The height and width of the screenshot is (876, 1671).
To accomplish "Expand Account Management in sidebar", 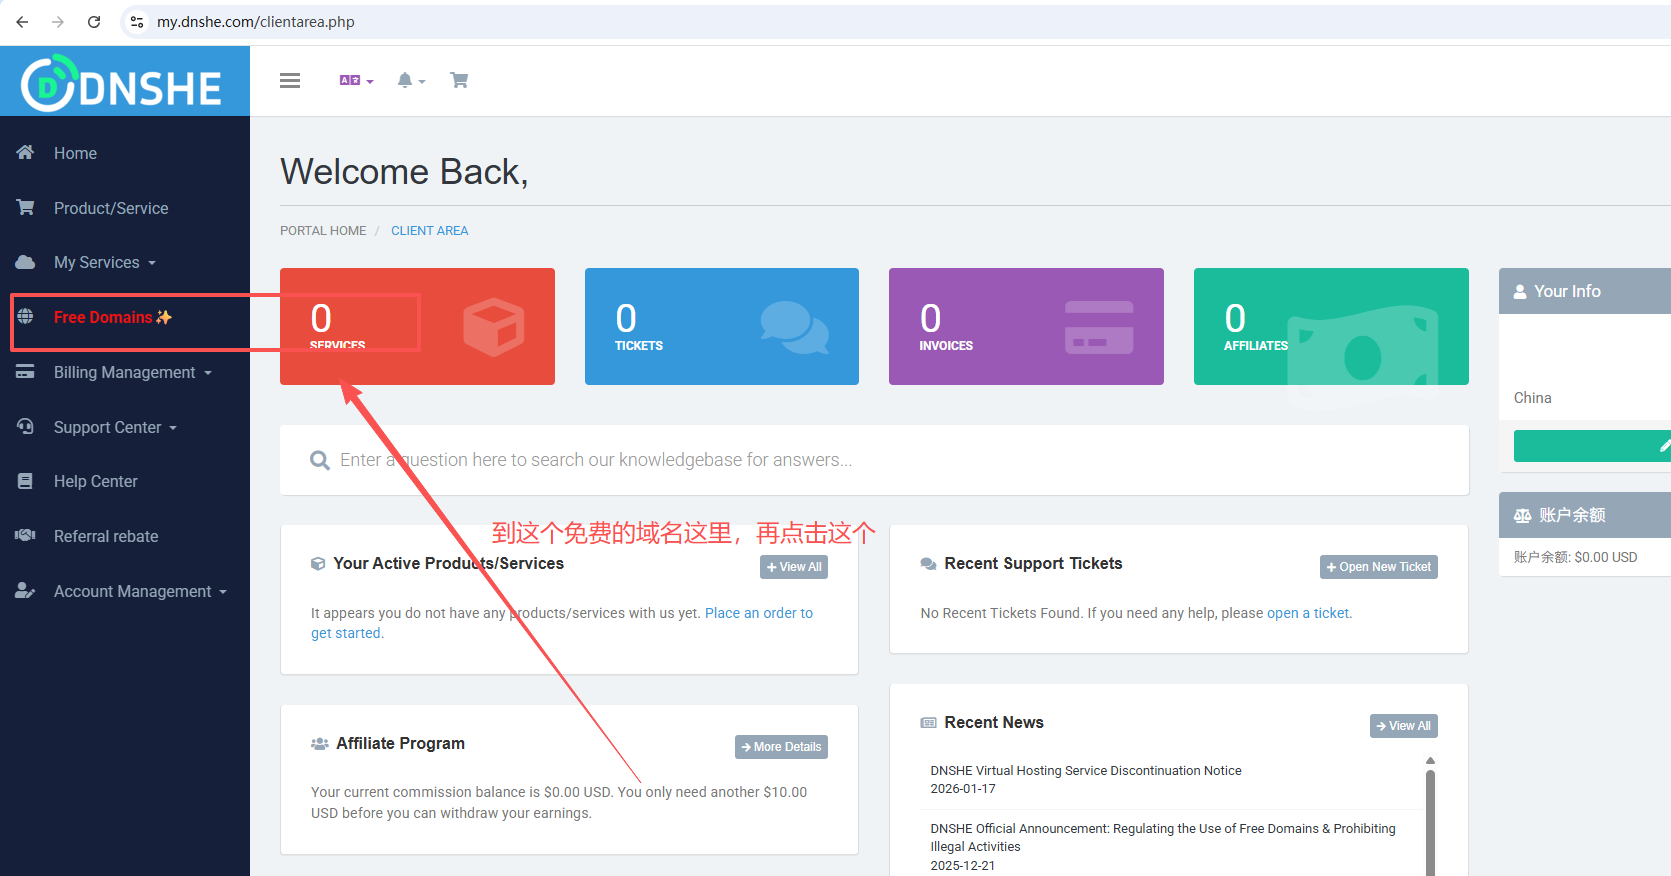I will pos(140,592).
